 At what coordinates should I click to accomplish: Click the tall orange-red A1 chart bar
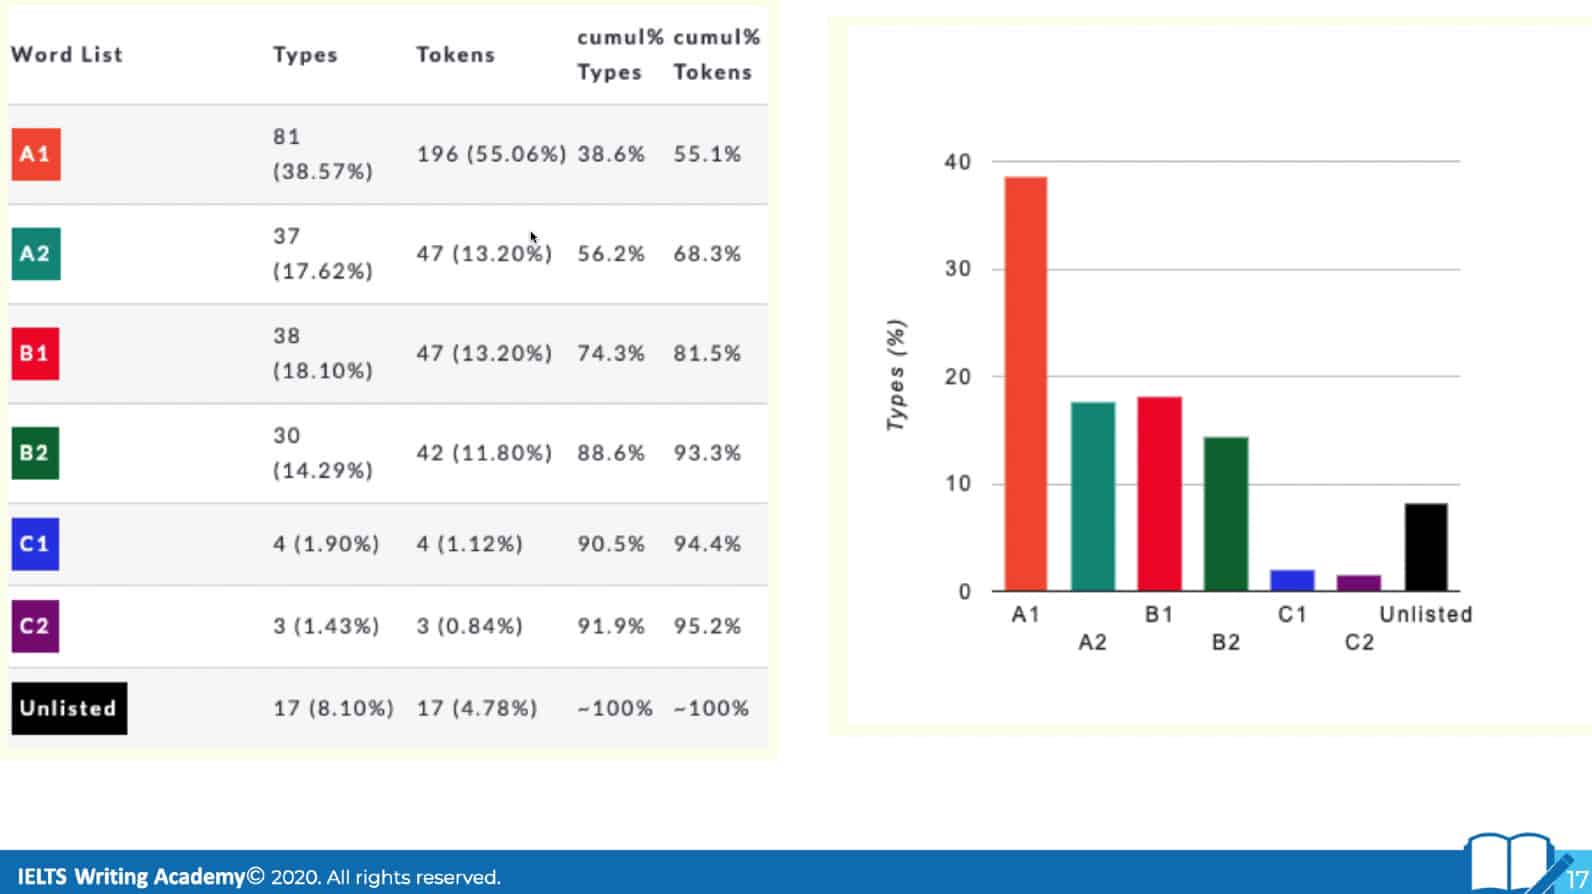[x=1026, y=384]
